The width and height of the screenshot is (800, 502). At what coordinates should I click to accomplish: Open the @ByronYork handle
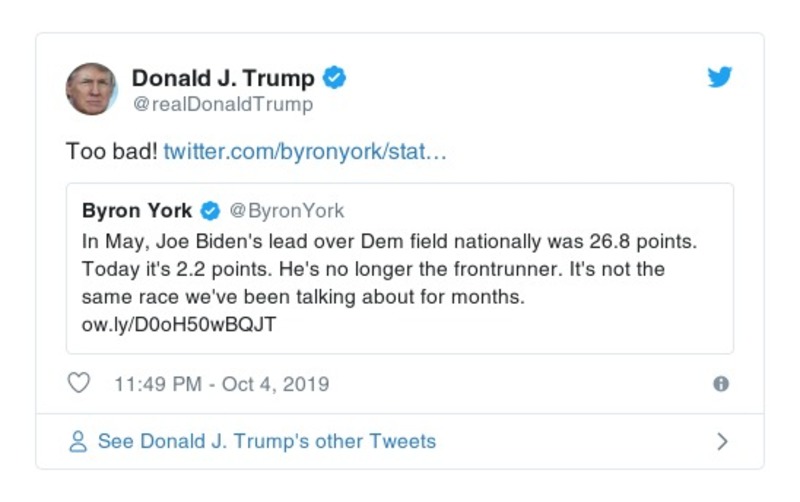(x=287, y=211)
